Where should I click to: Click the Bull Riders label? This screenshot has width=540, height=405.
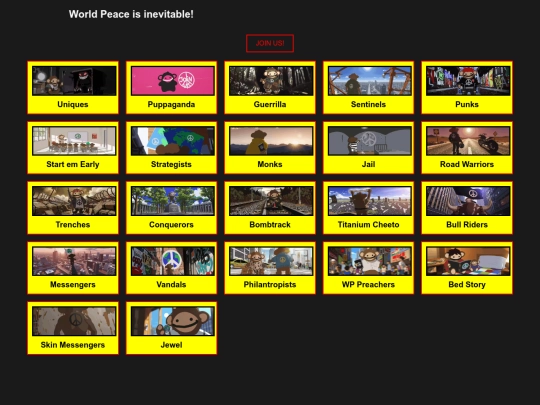467,225
